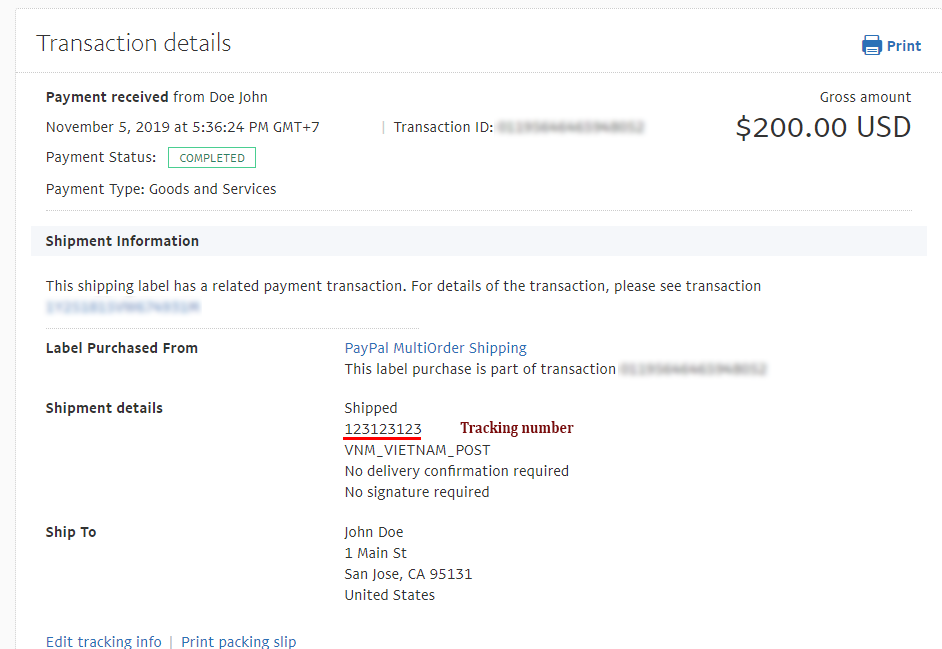
Task: Click the San Jose, CA 95131 address line
Action: tap(408, 574)
